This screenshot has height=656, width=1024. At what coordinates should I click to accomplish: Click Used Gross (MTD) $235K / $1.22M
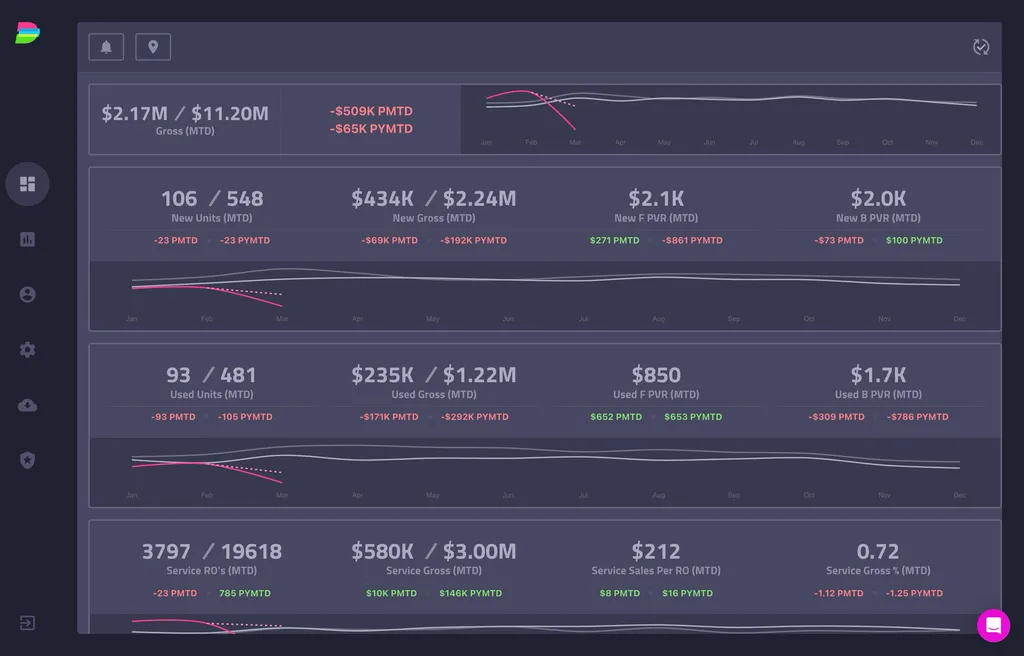(x=434, y=374)
